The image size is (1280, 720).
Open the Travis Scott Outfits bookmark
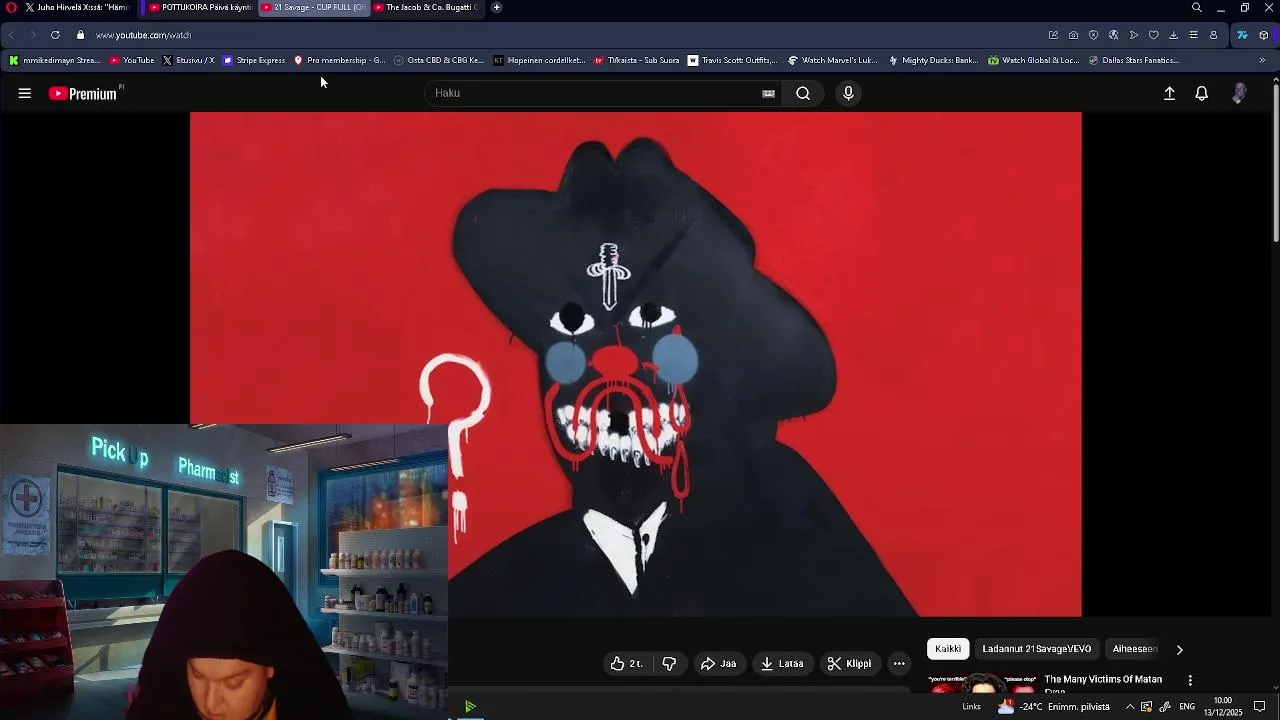(732, 60)
